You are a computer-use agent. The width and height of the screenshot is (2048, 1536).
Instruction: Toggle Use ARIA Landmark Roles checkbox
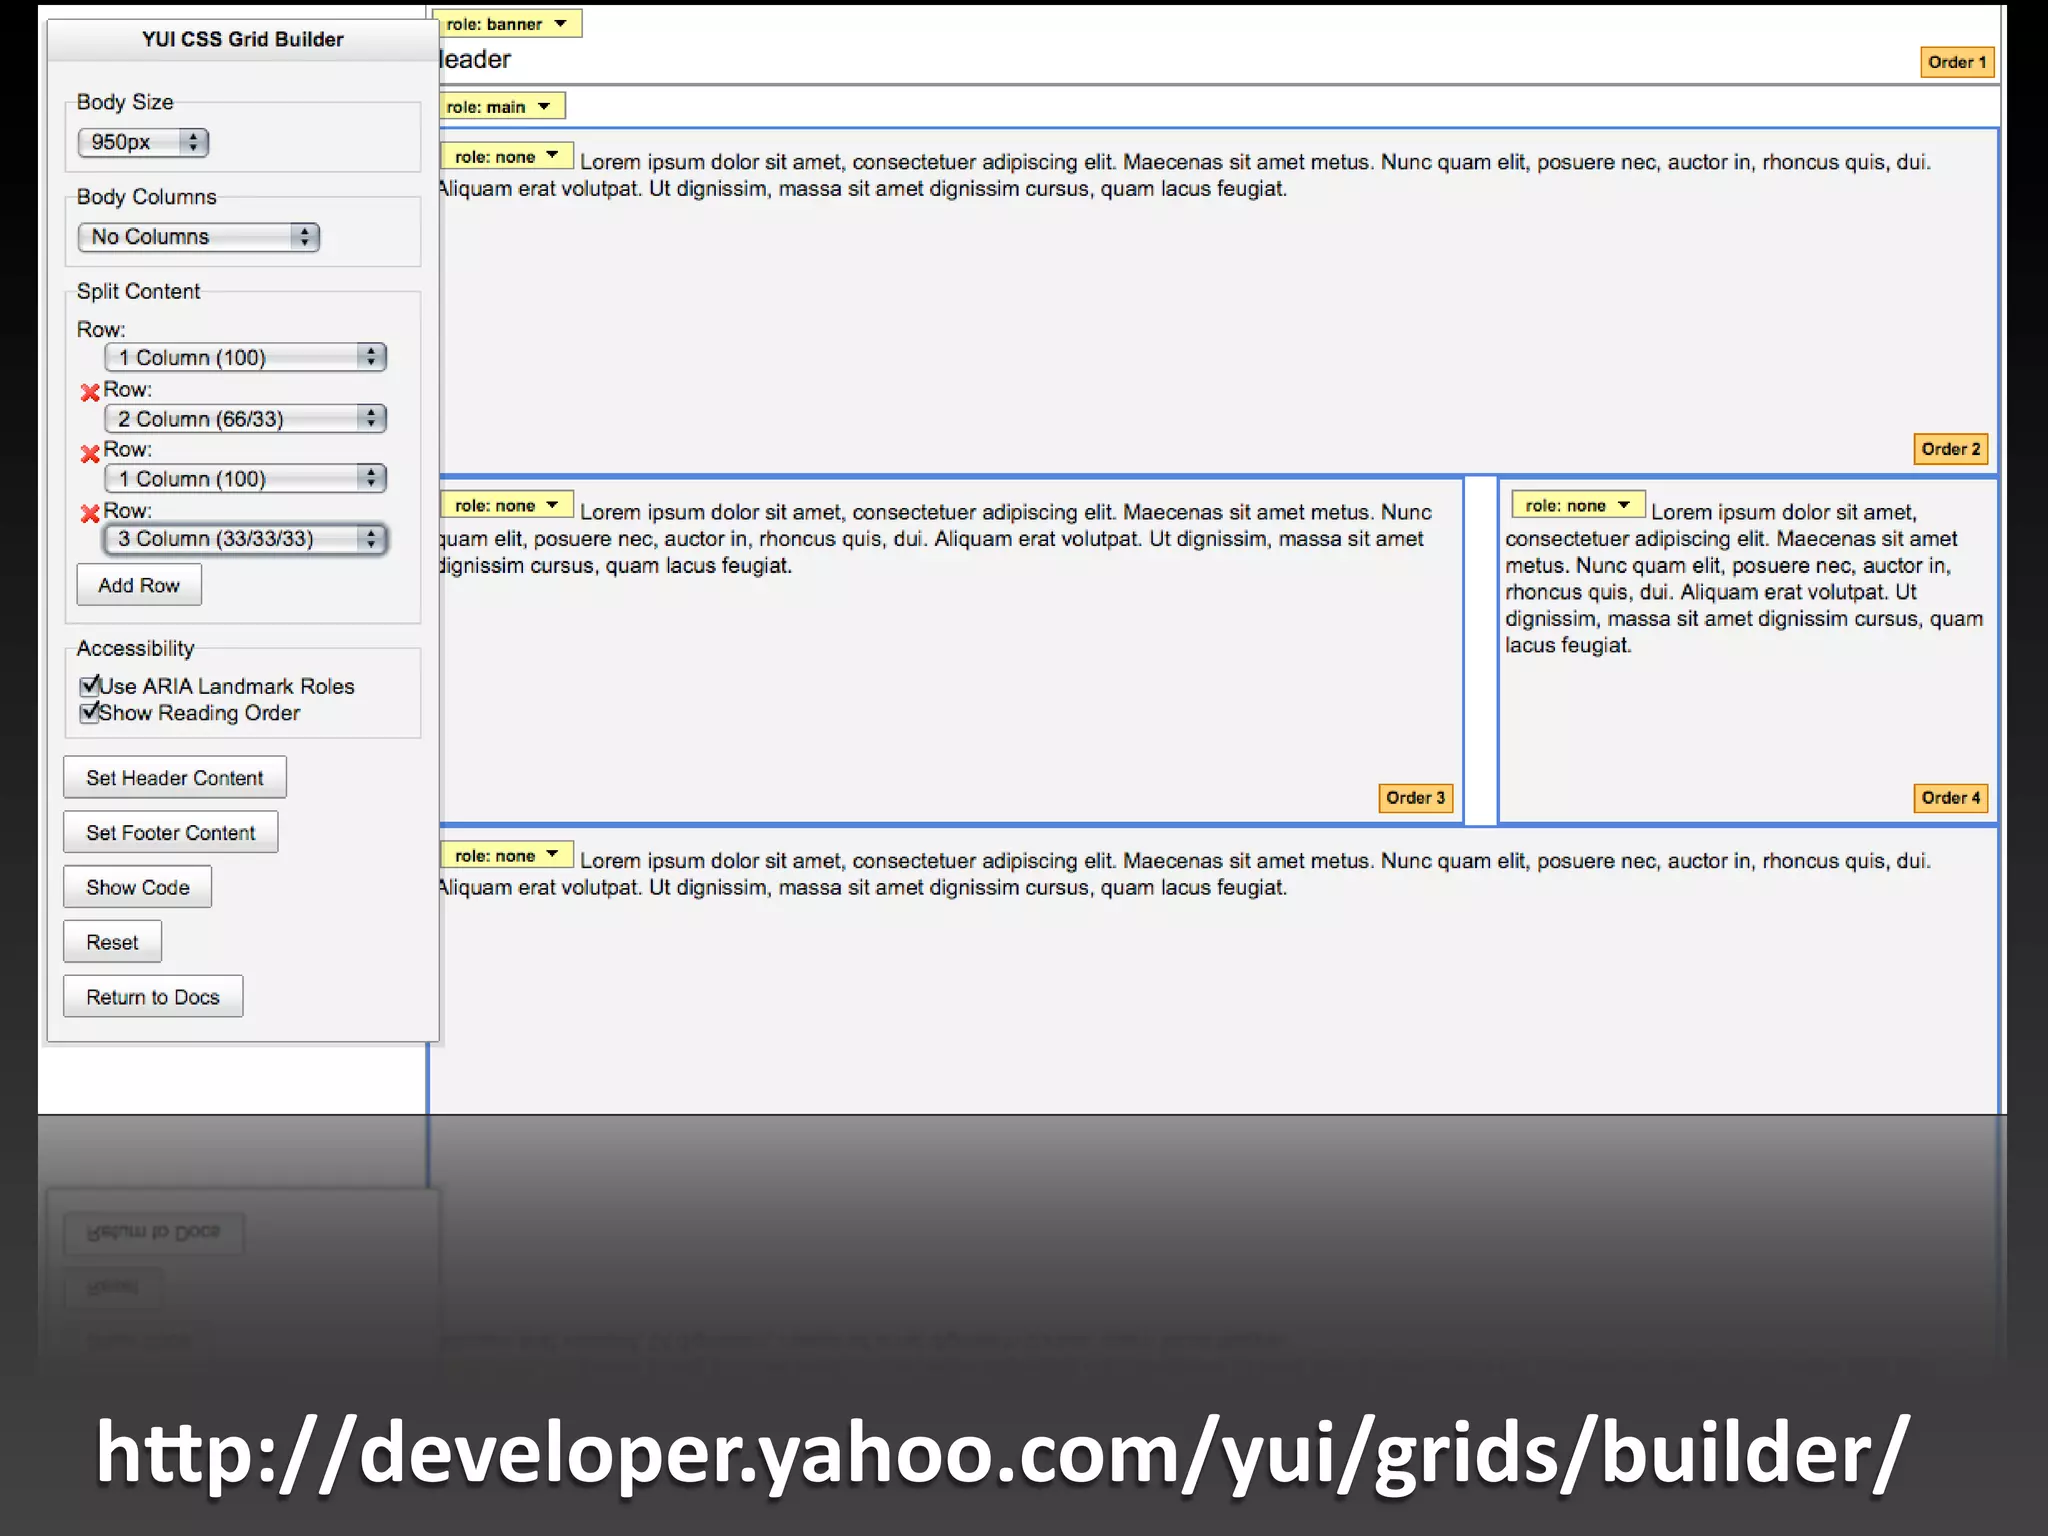[x=89, y=685]
